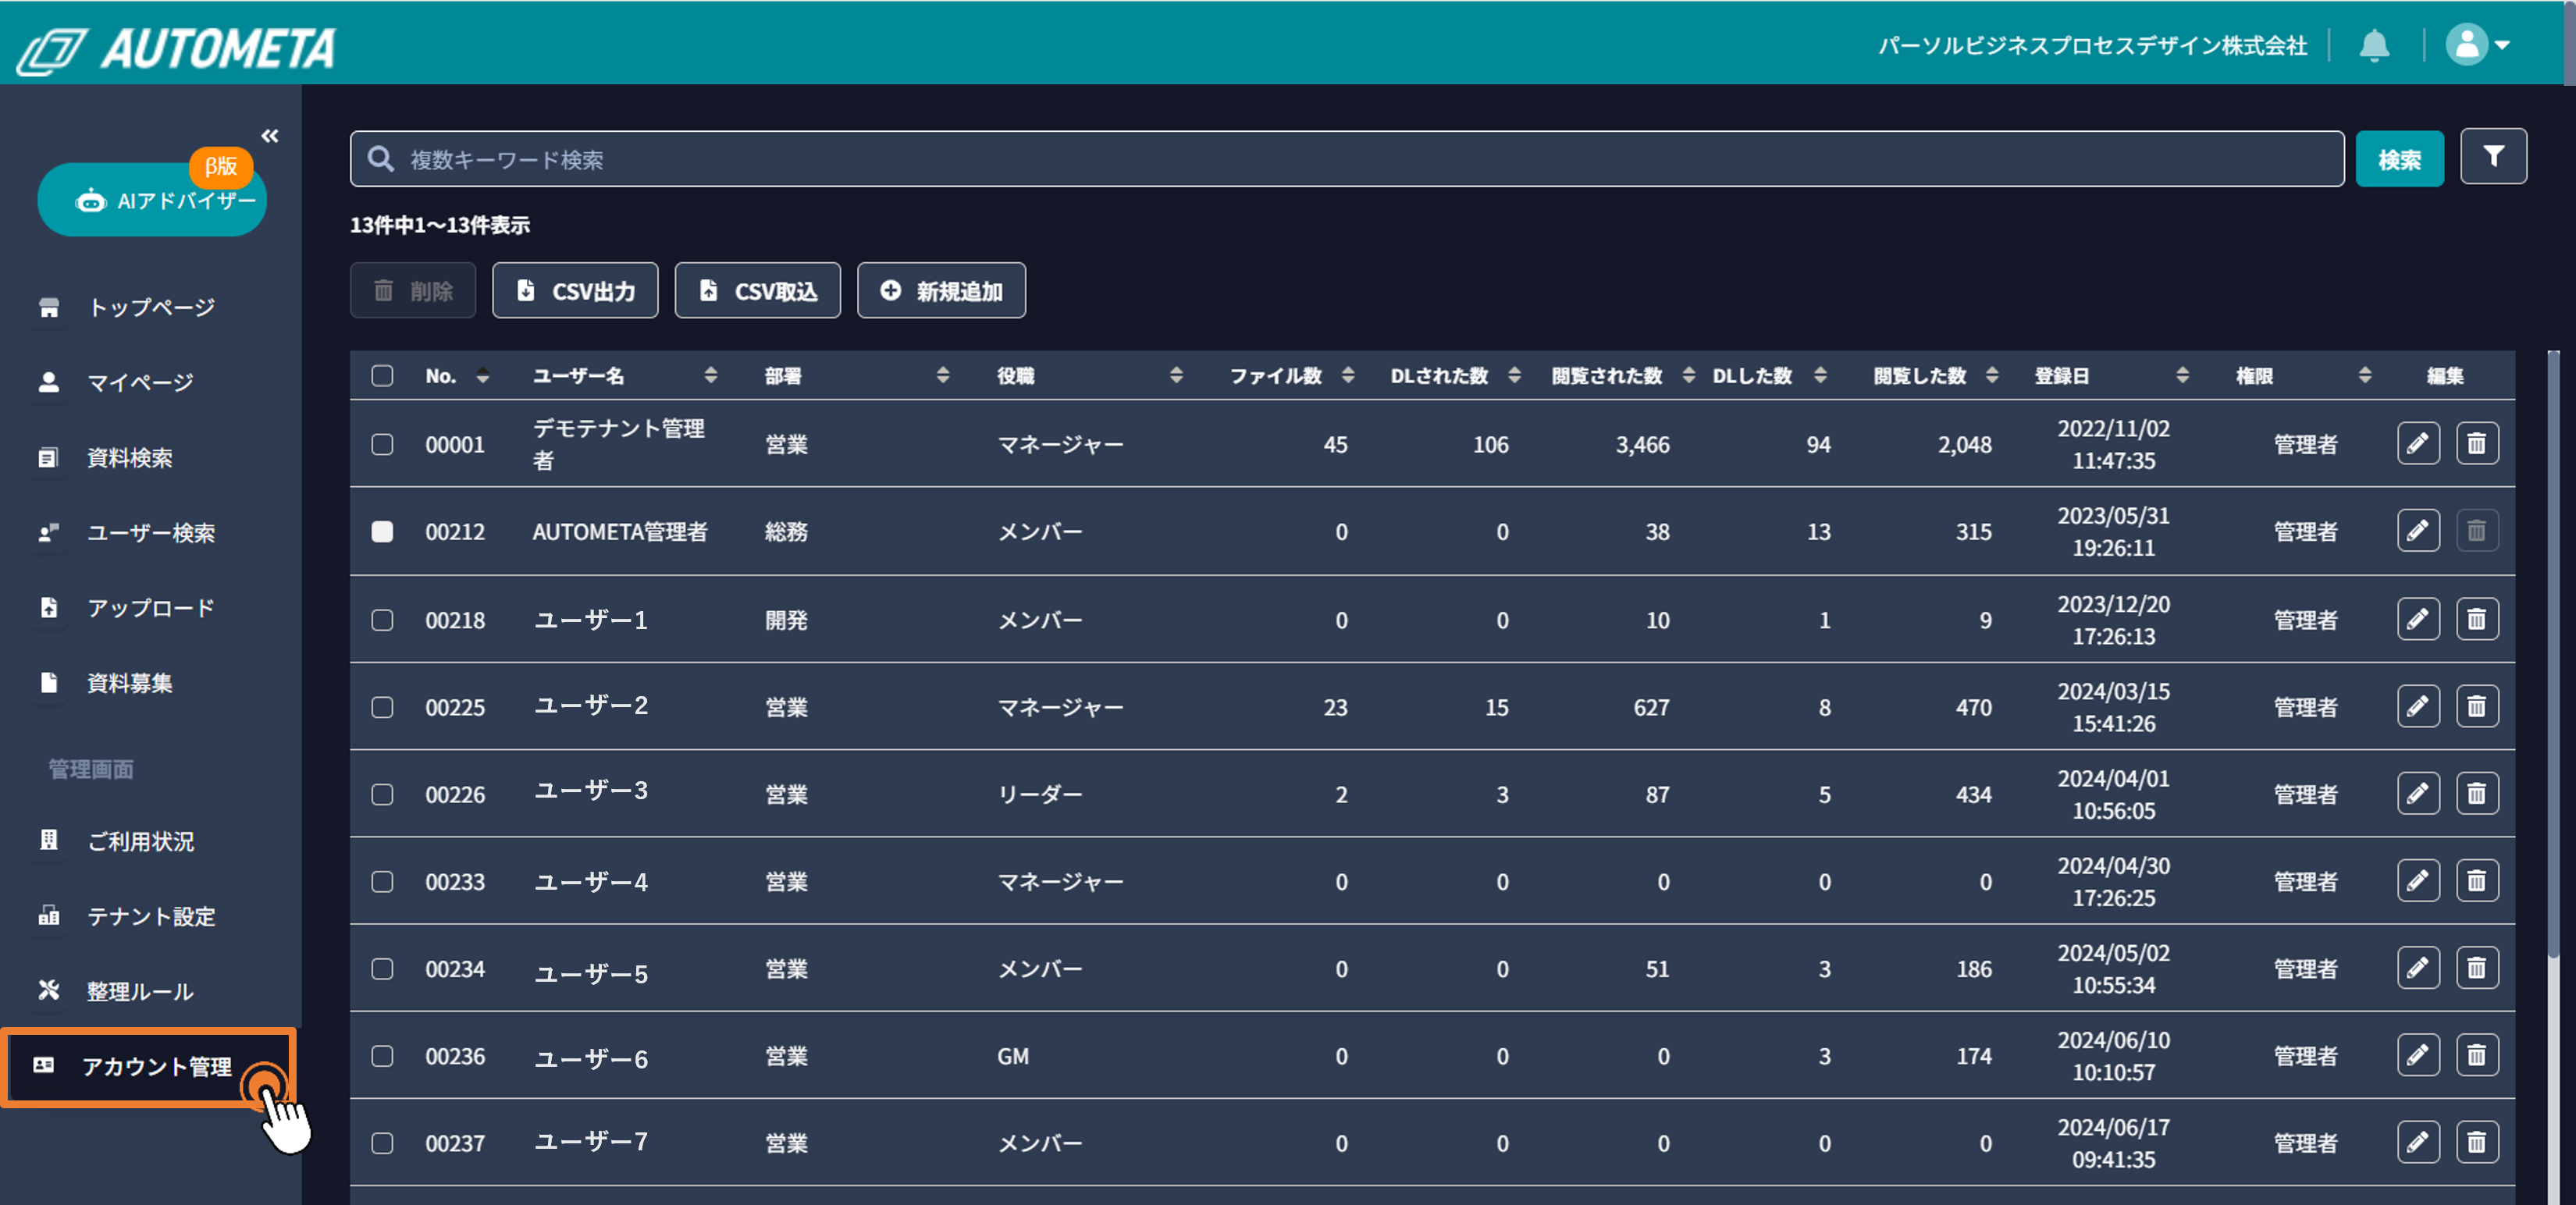The image size is (2576, 1205).
Task: Edit ユーザー5 with pencil icon
Action: pyautogui.click(x=2418, y=967)
